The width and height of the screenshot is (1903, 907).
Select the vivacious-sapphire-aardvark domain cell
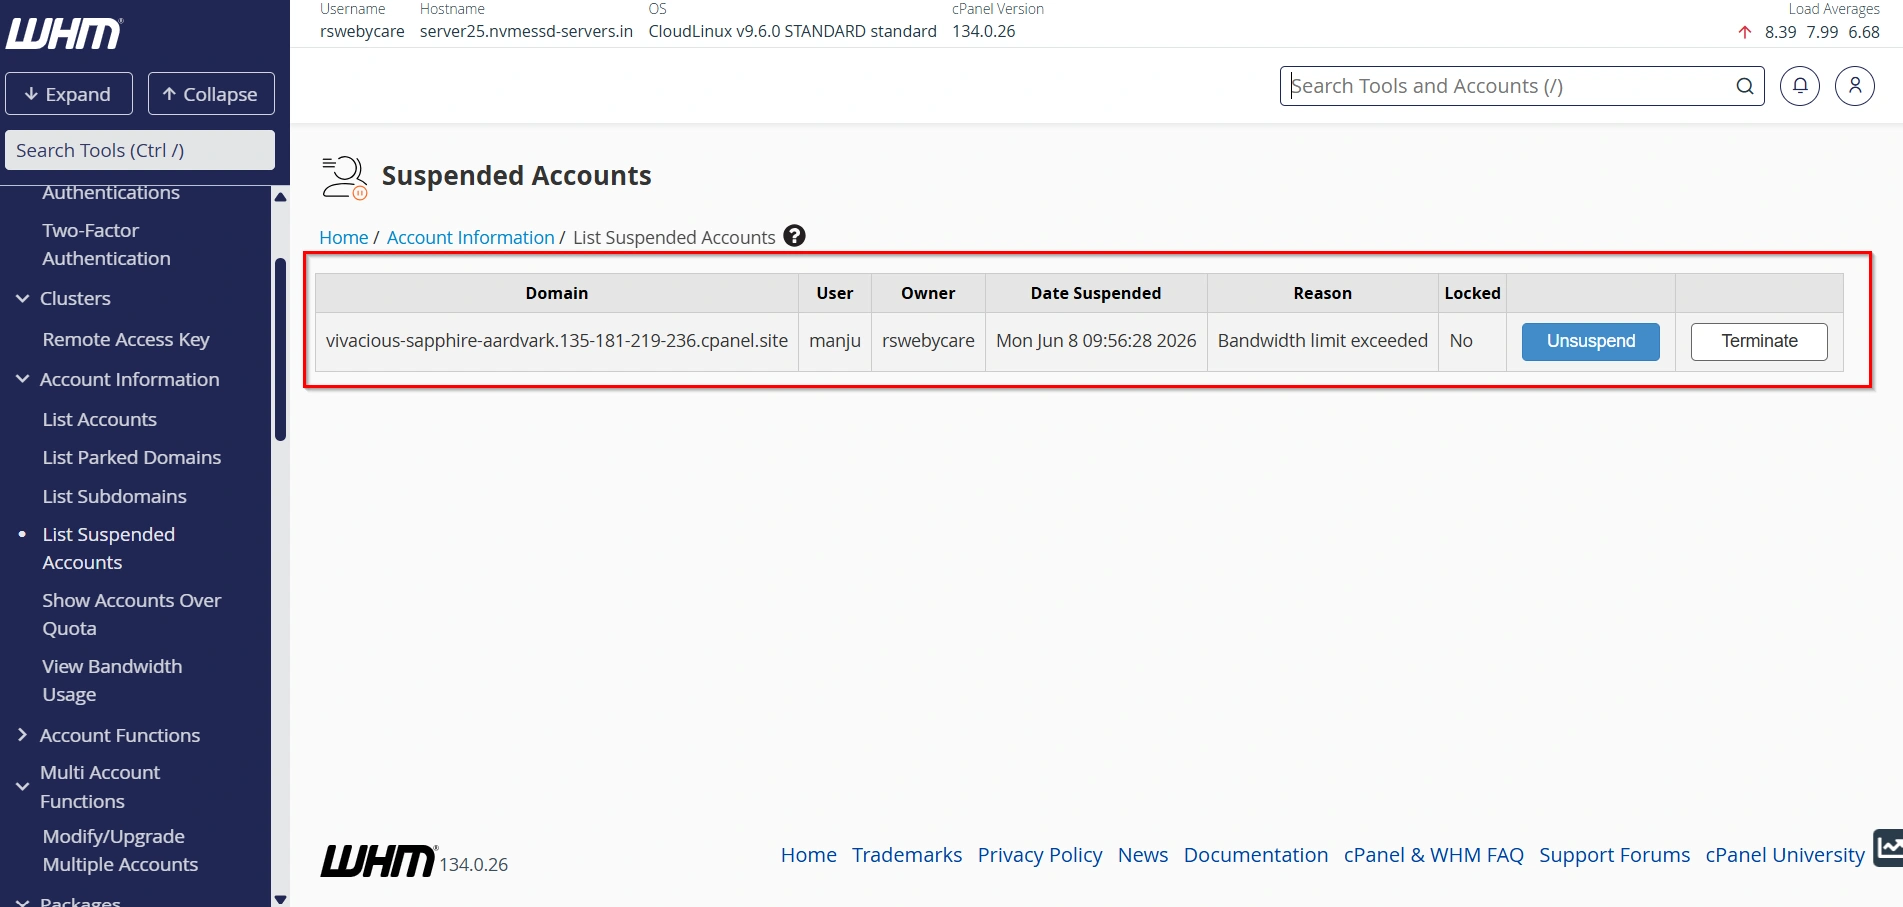point(557,341)
